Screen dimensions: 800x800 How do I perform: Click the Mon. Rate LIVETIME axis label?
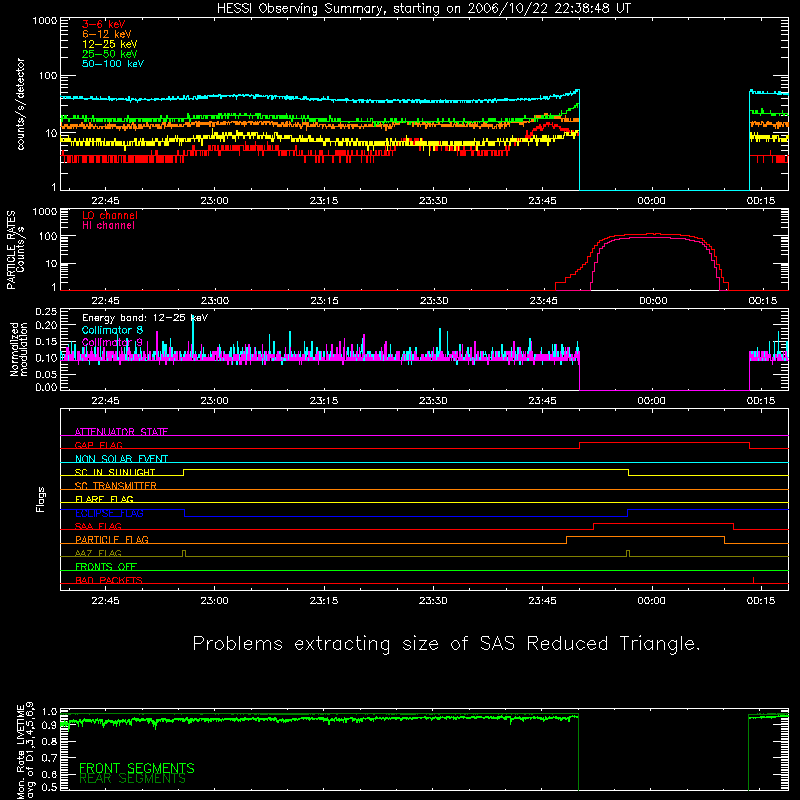(x=25, y=751)
